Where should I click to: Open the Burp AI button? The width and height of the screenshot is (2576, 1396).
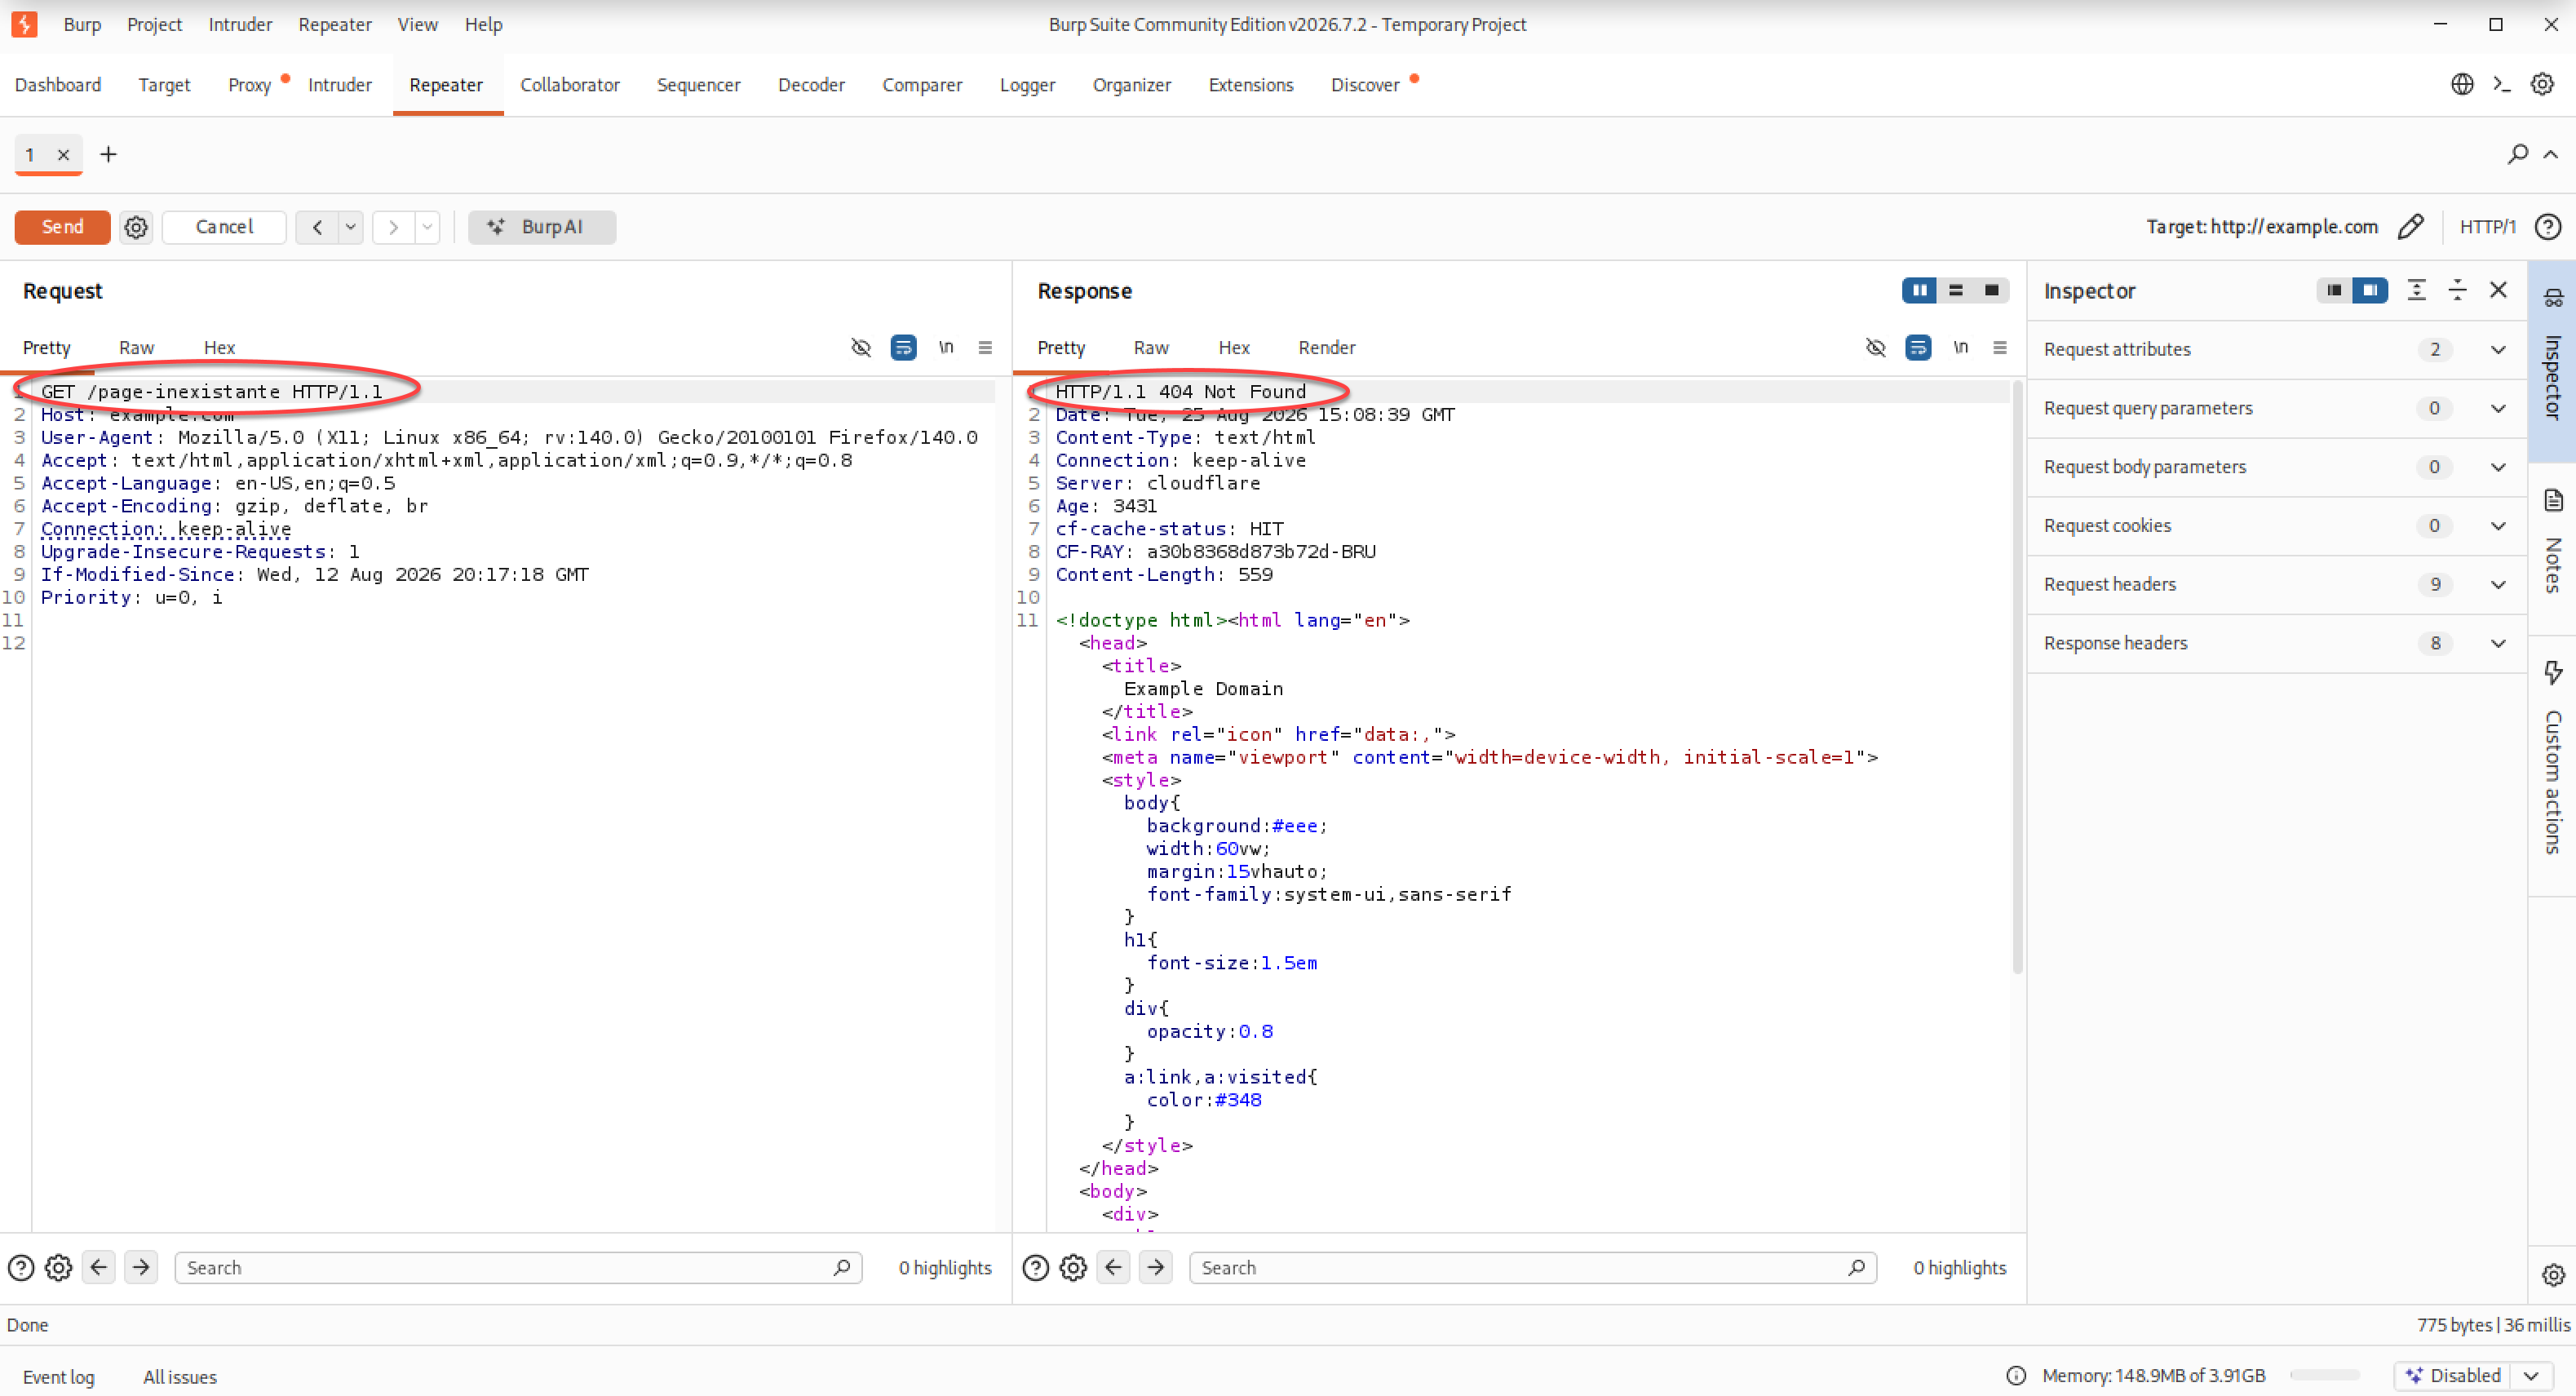pyautogui.click(x=541, y=227)
